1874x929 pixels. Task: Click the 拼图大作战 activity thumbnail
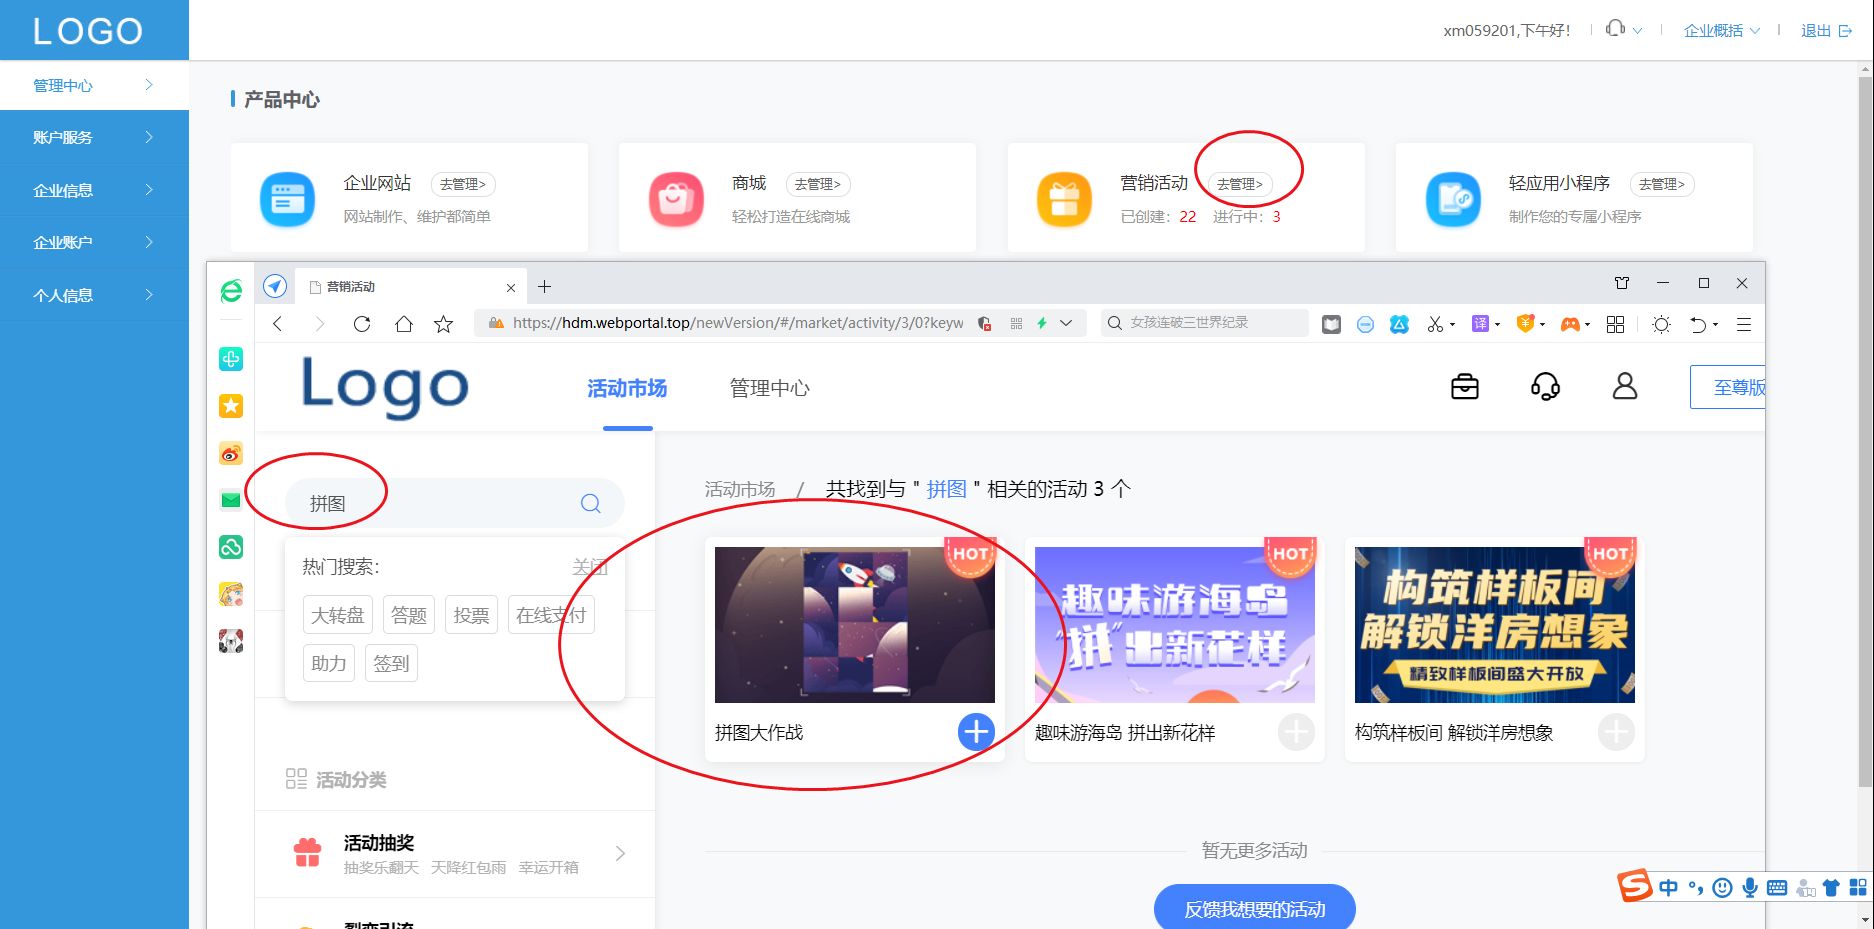pyautogui.click(x=854, y=623)
